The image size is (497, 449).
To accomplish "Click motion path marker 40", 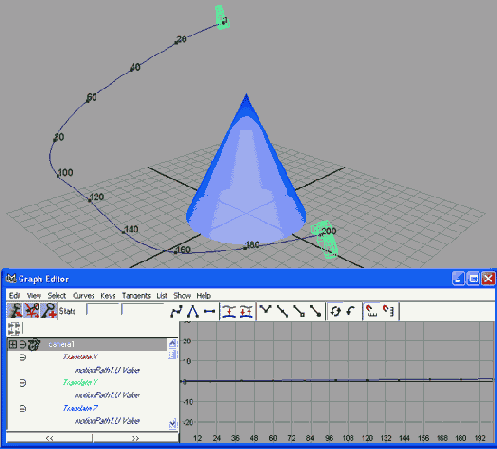I will pos(134,68).
